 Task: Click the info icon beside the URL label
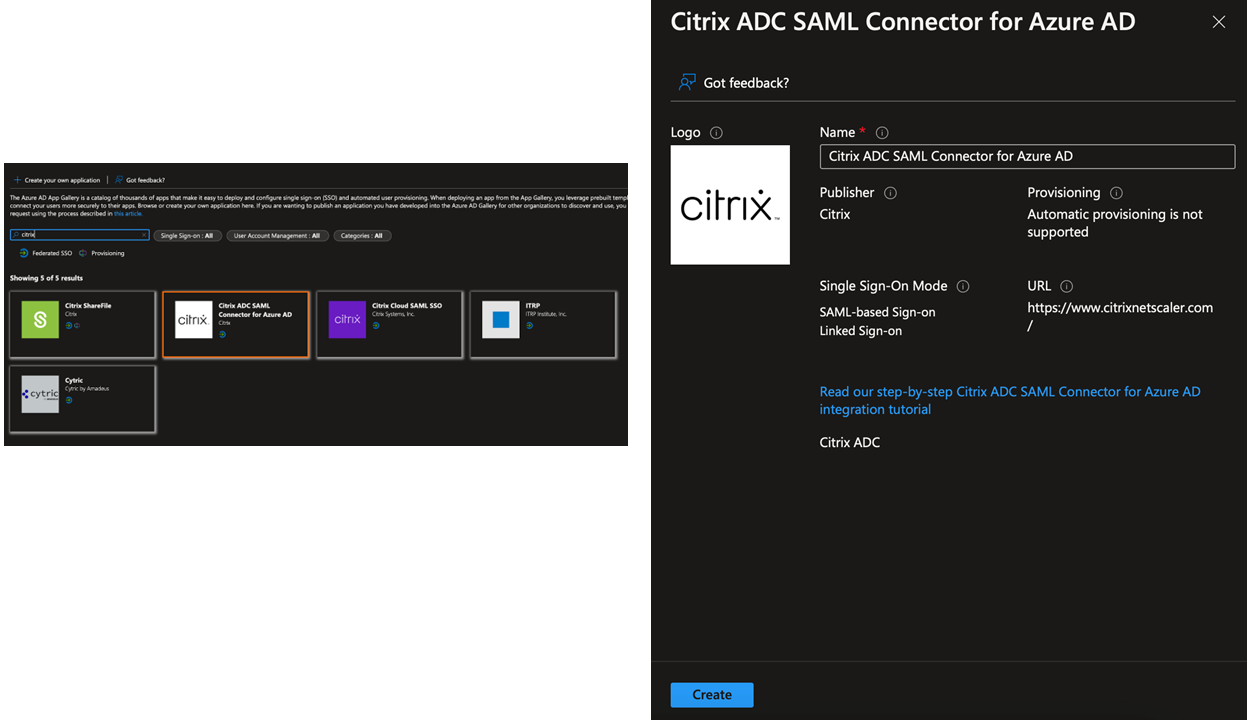(1067, 286)
